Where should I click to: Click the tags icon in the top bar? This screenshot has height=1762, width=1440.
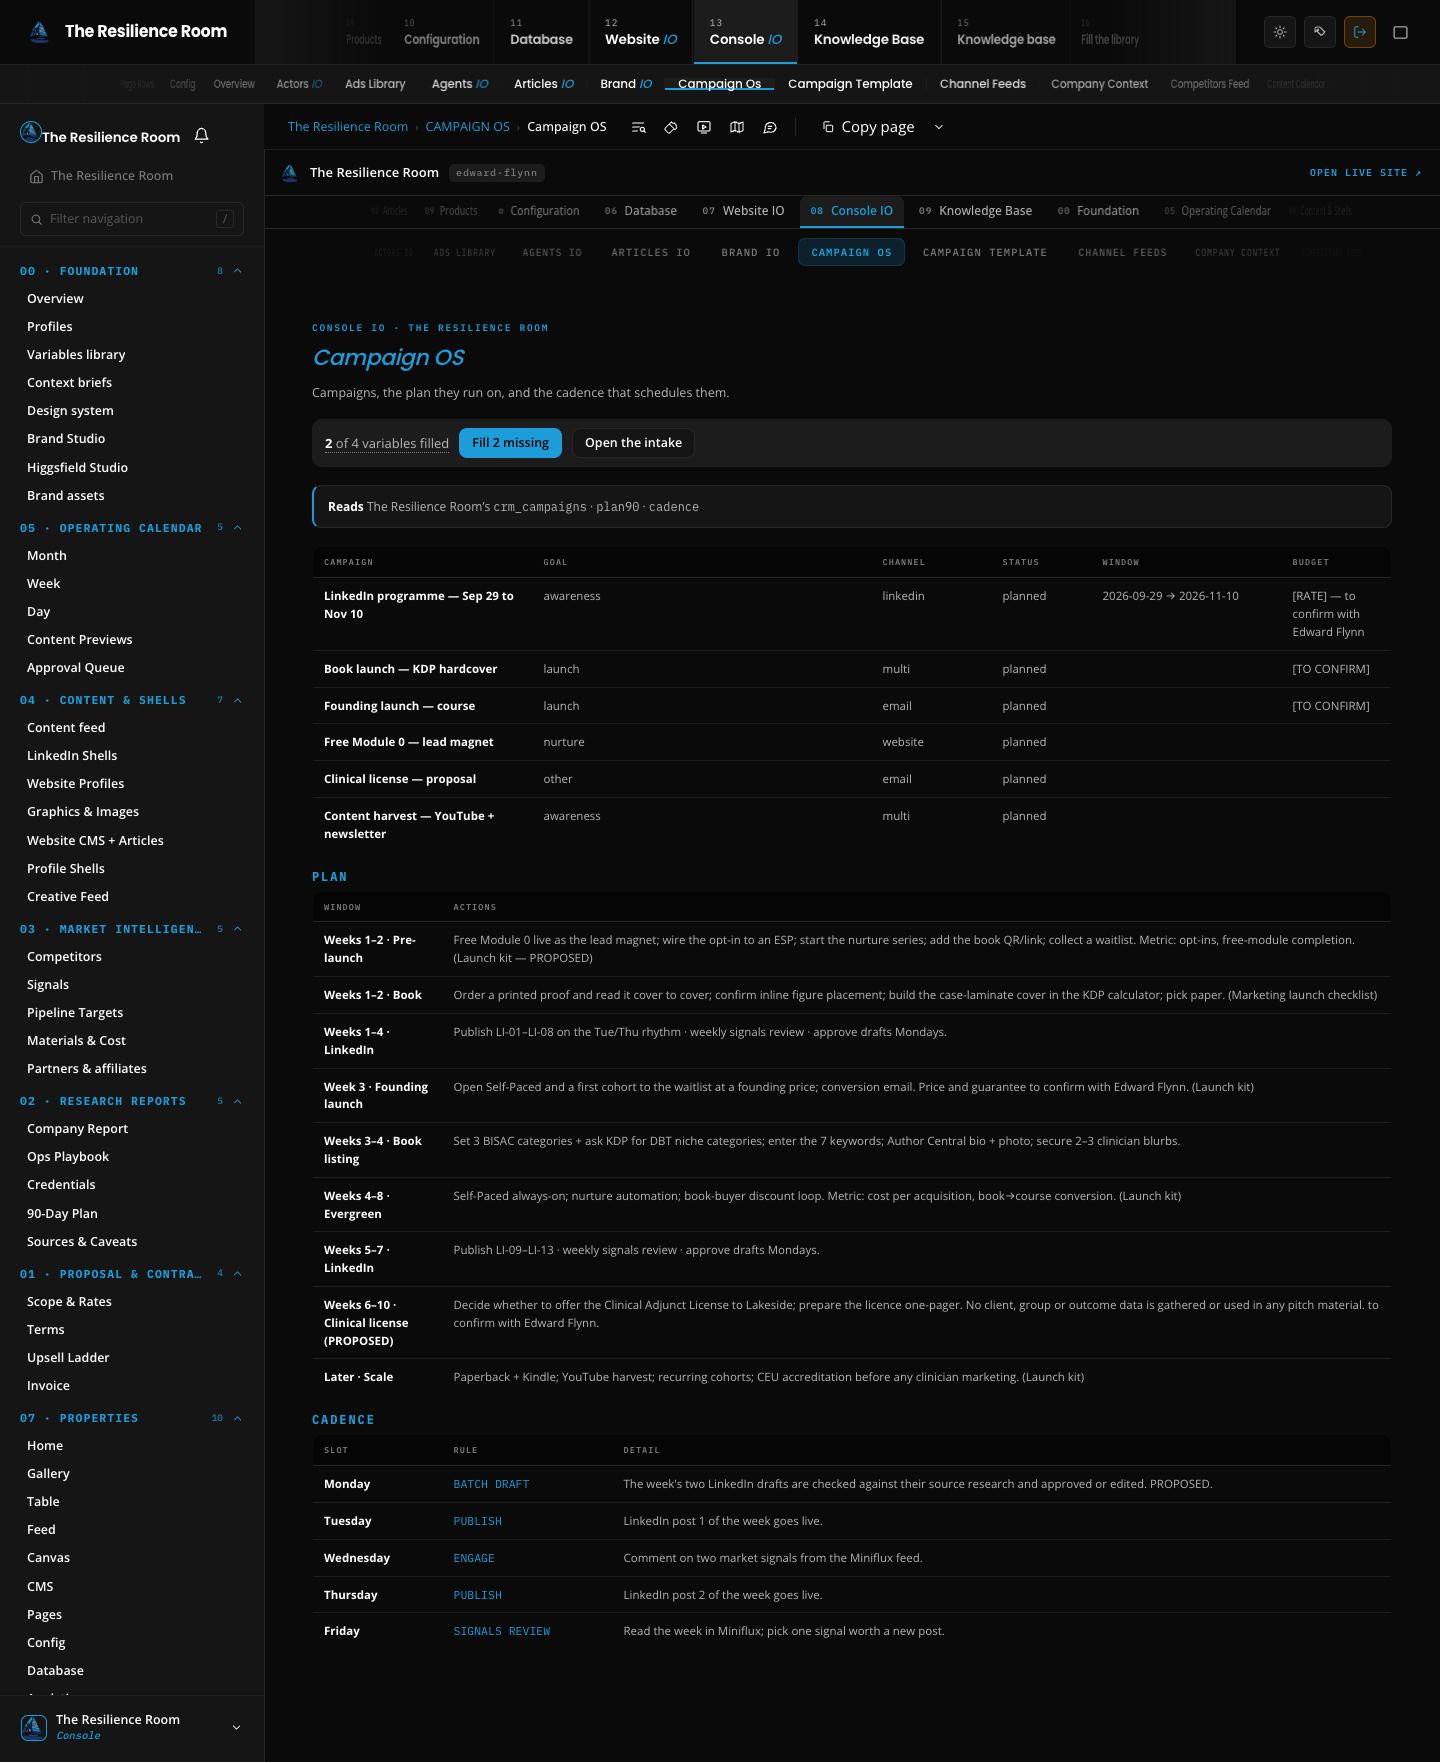1320,32
